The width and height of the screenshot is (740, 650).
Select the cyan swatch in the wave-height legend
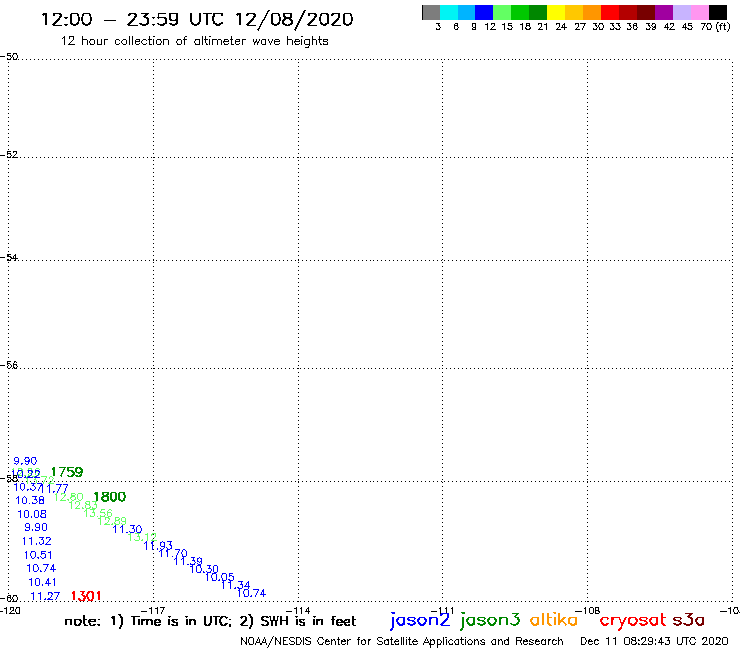coord(449,12)
